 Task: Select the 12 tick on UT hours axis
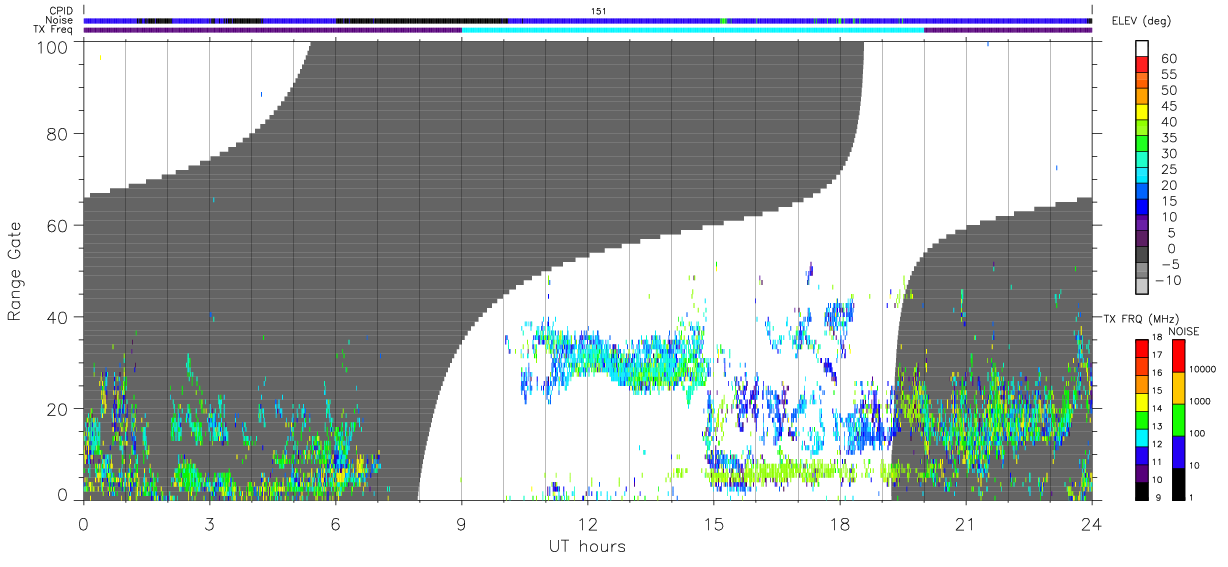(x=587, y=523)
